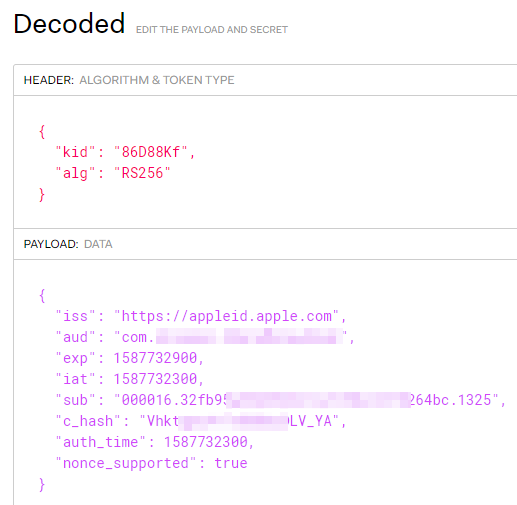Screen dimensions: 517x505
Task: Click the auth_time value 1587732300
Action: point(206,442)
